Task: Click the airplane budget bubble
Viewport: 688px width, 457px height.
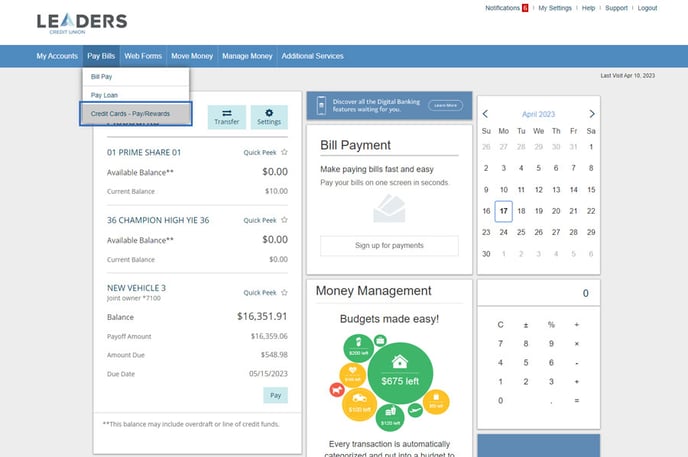Action: (x=415, y=410)
